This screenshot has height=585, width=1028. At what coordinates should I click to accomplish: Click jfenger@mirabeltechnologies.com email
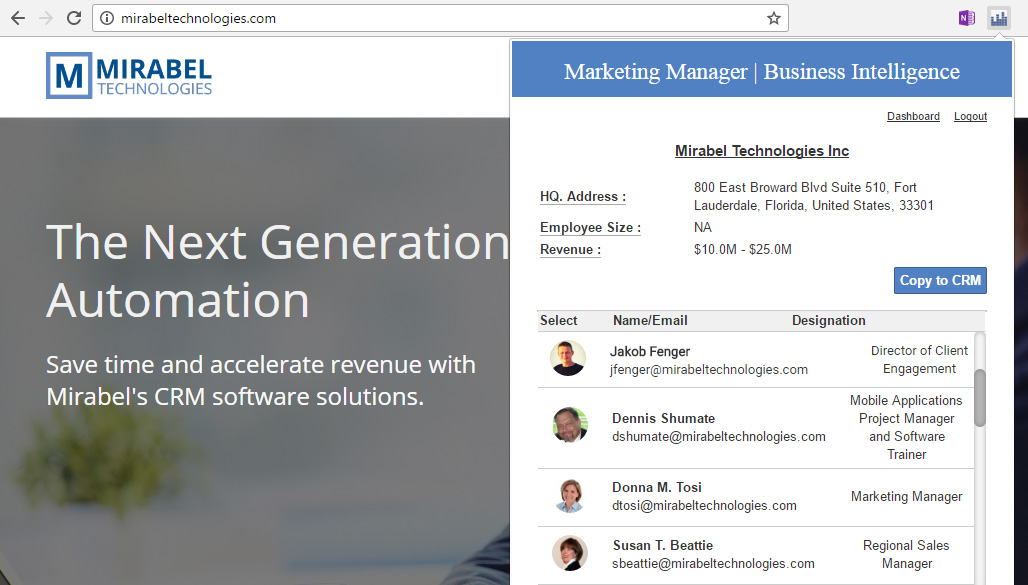[x=709, y=370]
